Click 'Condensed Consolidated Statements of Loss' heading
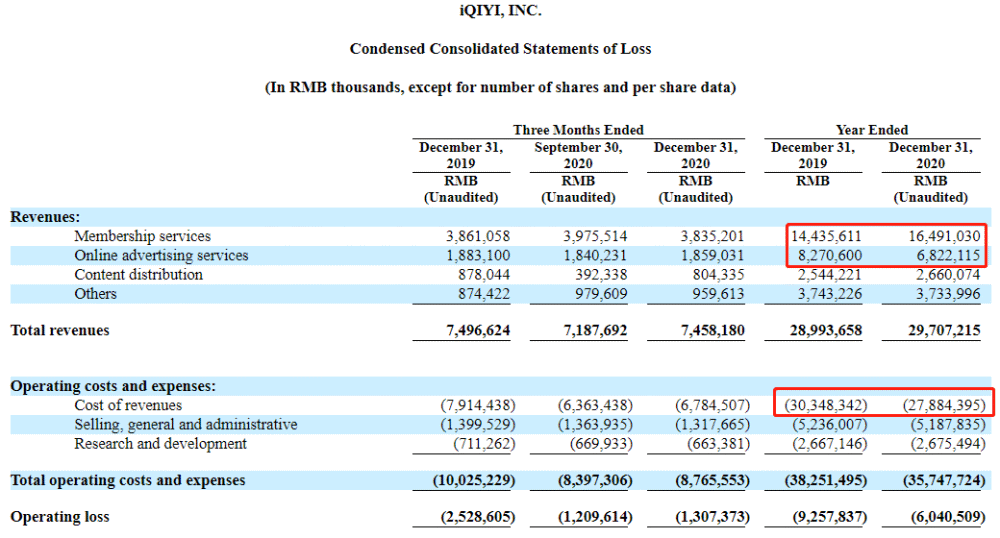This screenshot has width=1000, height=538. click(500, 49)
